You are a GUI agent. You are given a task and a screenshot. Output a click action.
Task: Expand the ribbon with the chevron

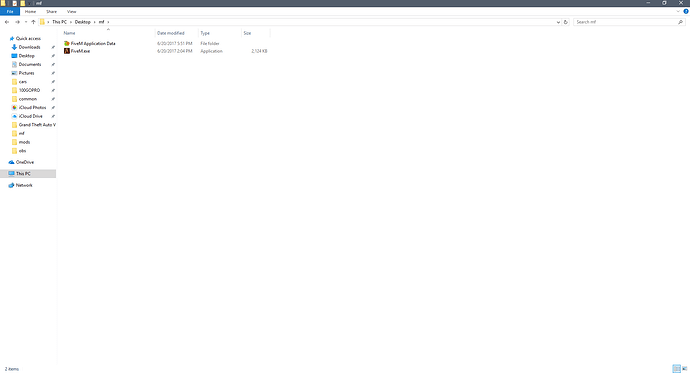click(678, 11)
